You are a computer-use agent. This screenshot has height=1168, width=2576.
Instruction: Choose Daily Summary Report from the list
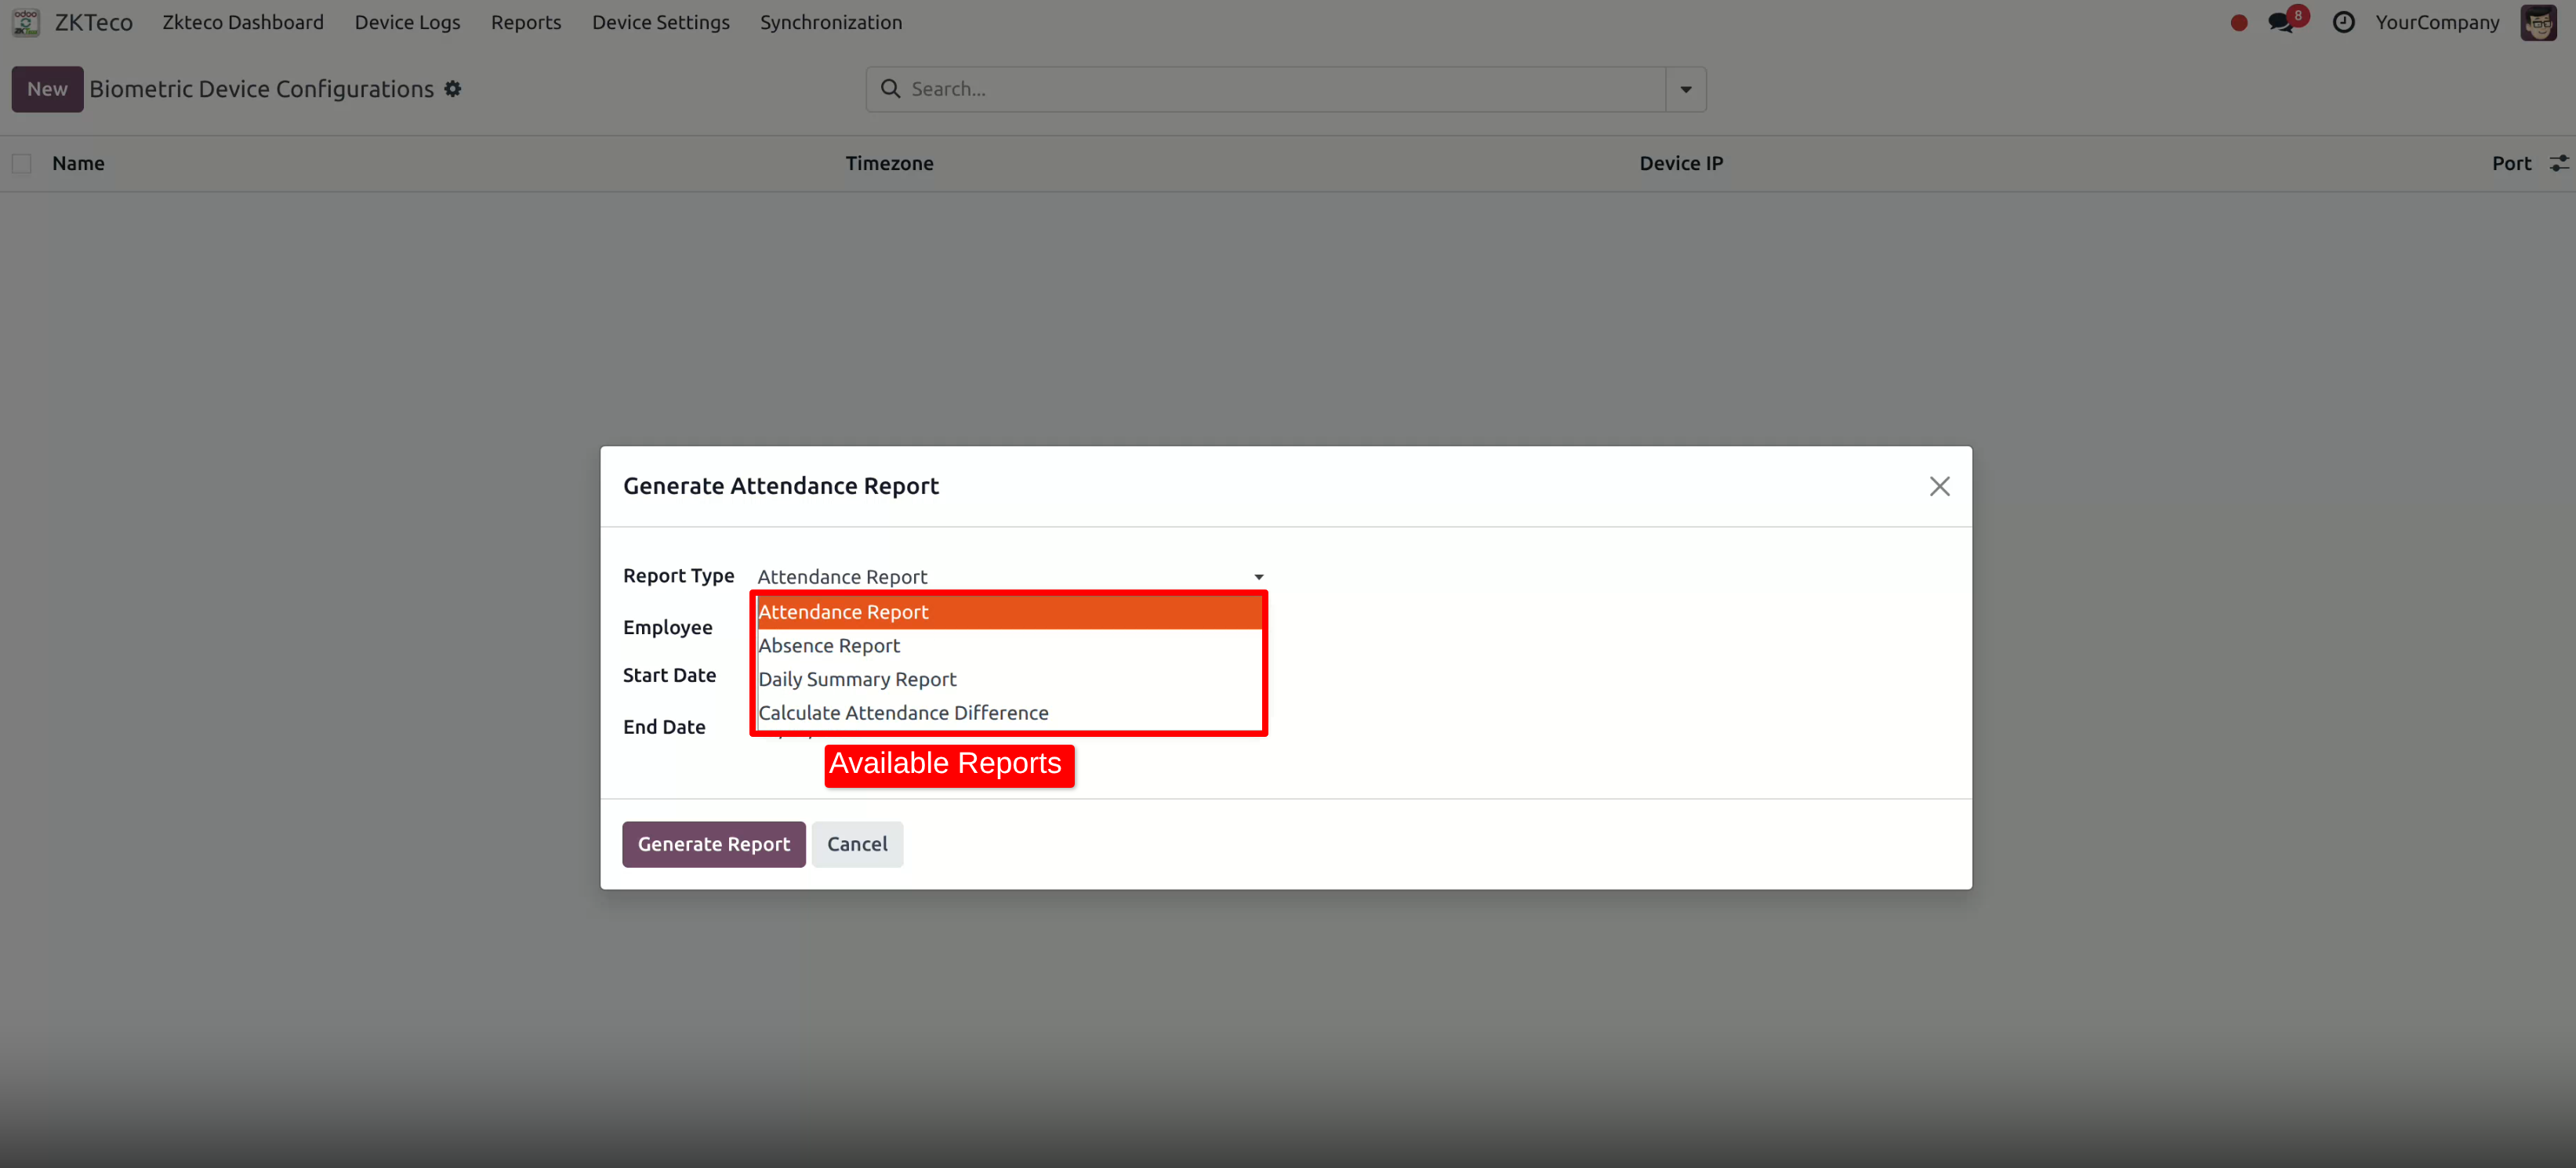(x=856, y=679)
